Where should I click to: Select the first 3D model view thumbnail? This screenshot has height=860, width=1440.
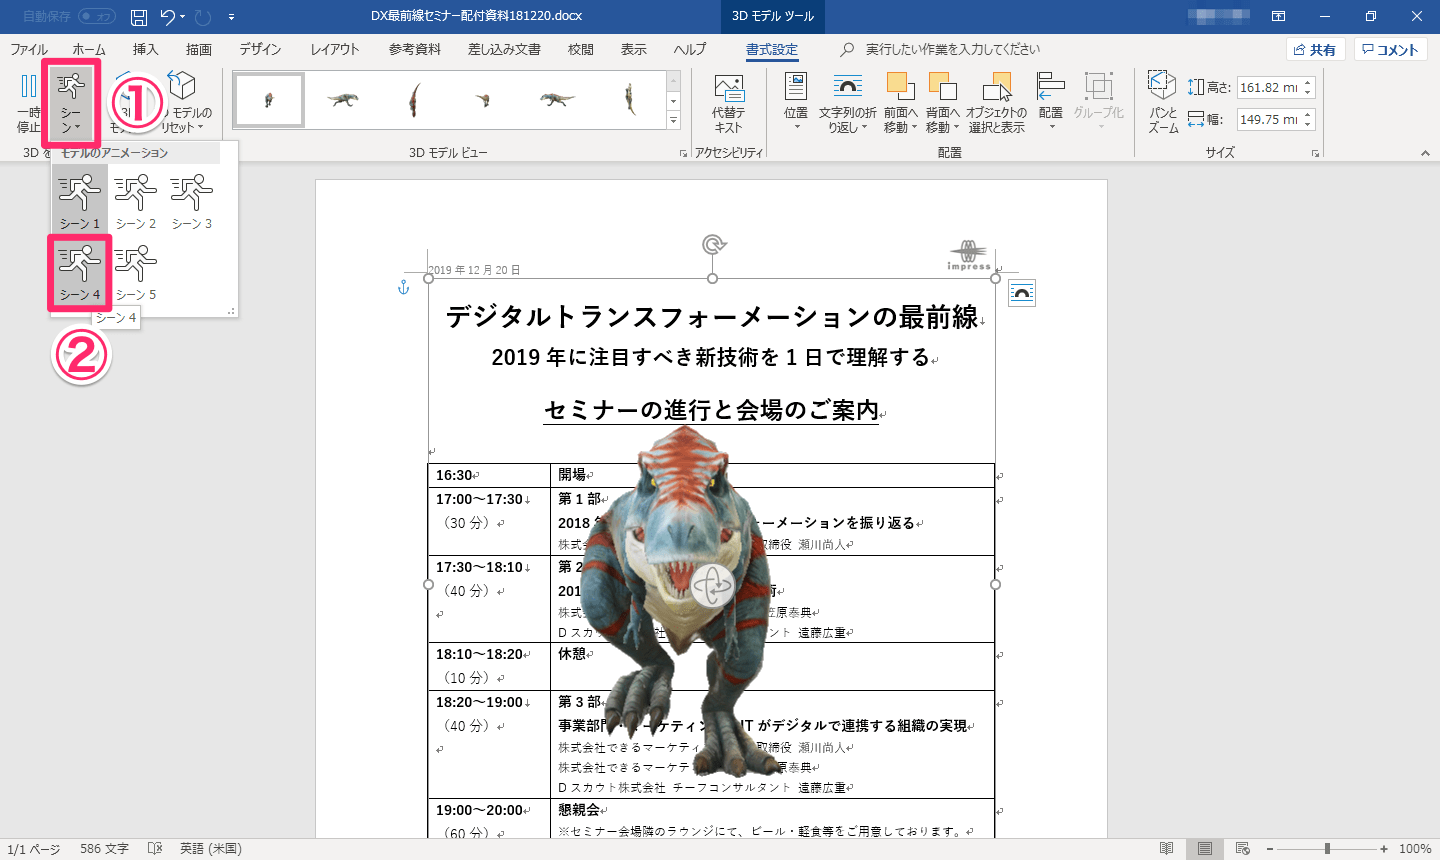pyautogui.click(x=269, y=100)
